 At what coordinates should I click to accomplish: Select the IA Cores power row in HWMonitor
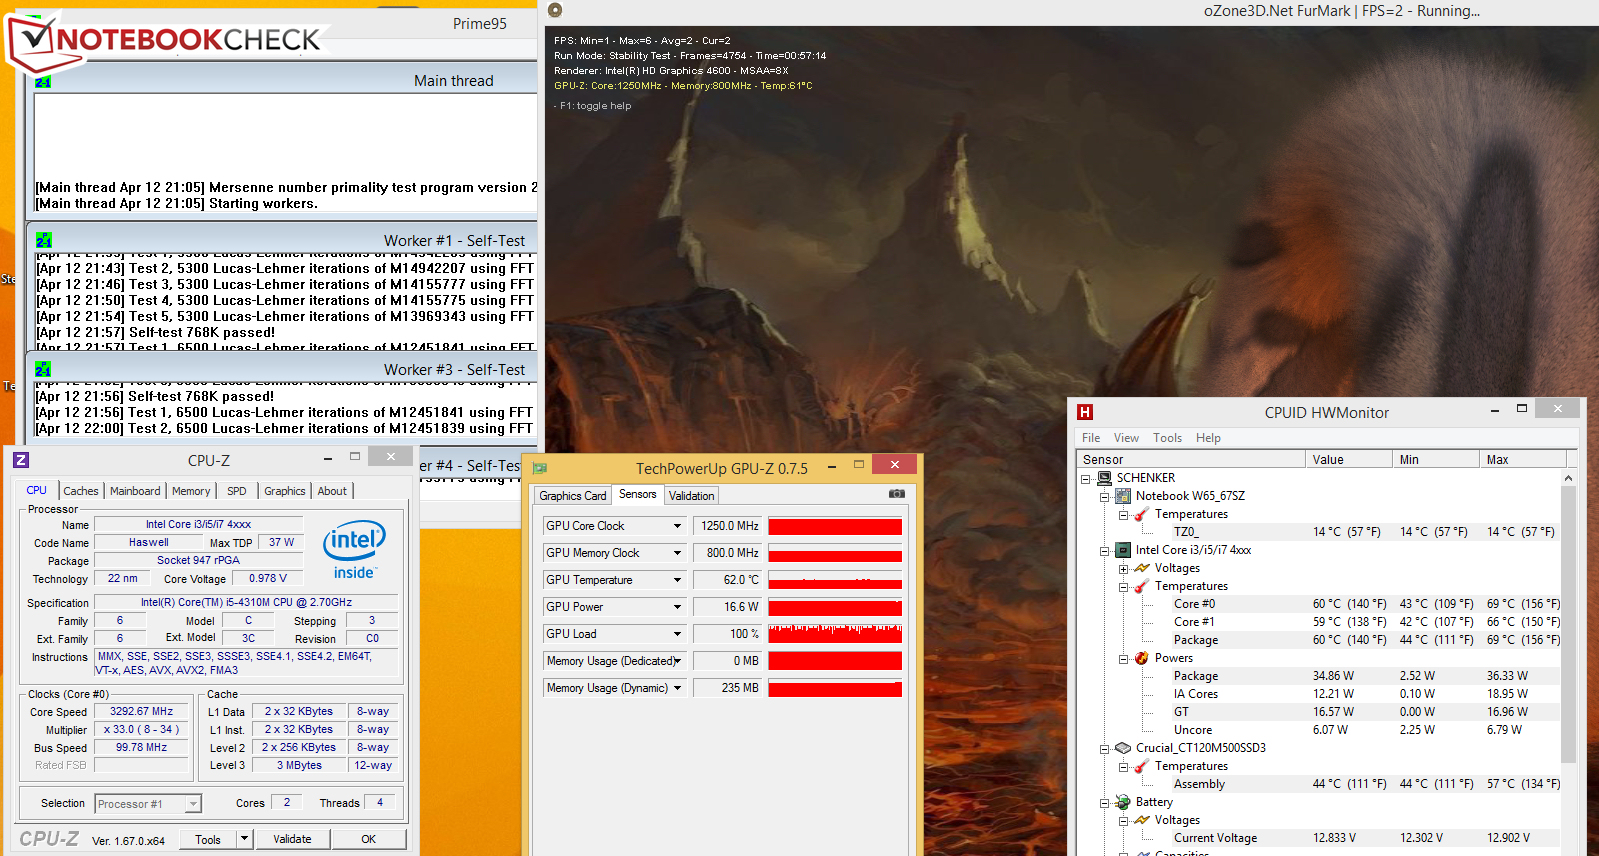[x=1365, y=694]
